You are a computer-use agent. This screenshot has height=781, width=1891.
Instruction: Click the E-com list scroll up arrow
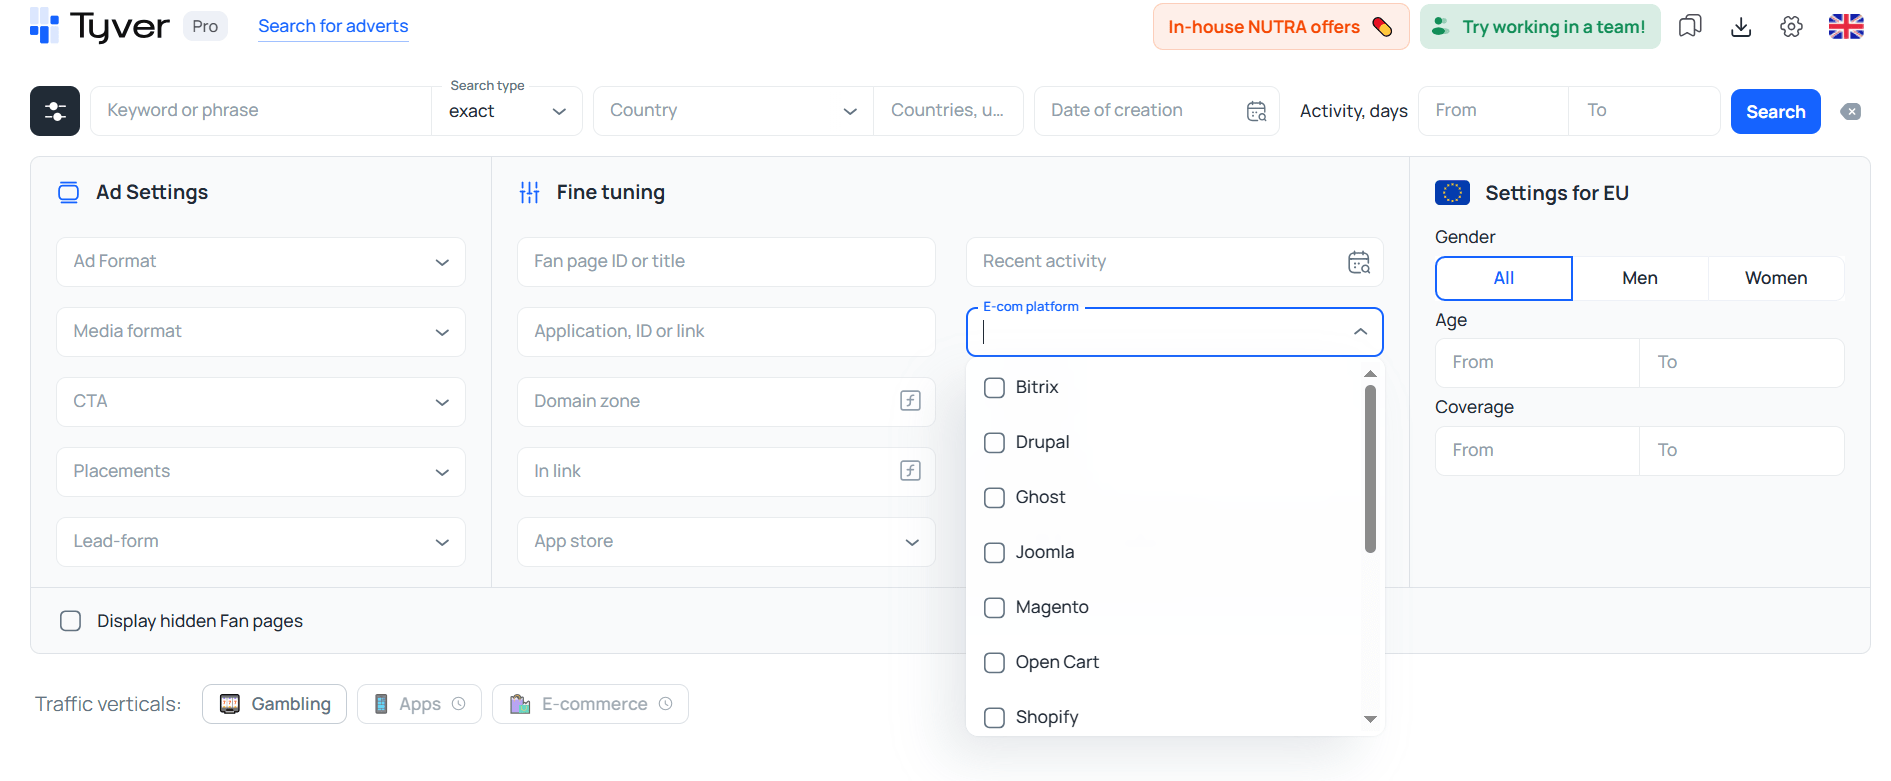pyautogui.click(x=1370, y=374)
